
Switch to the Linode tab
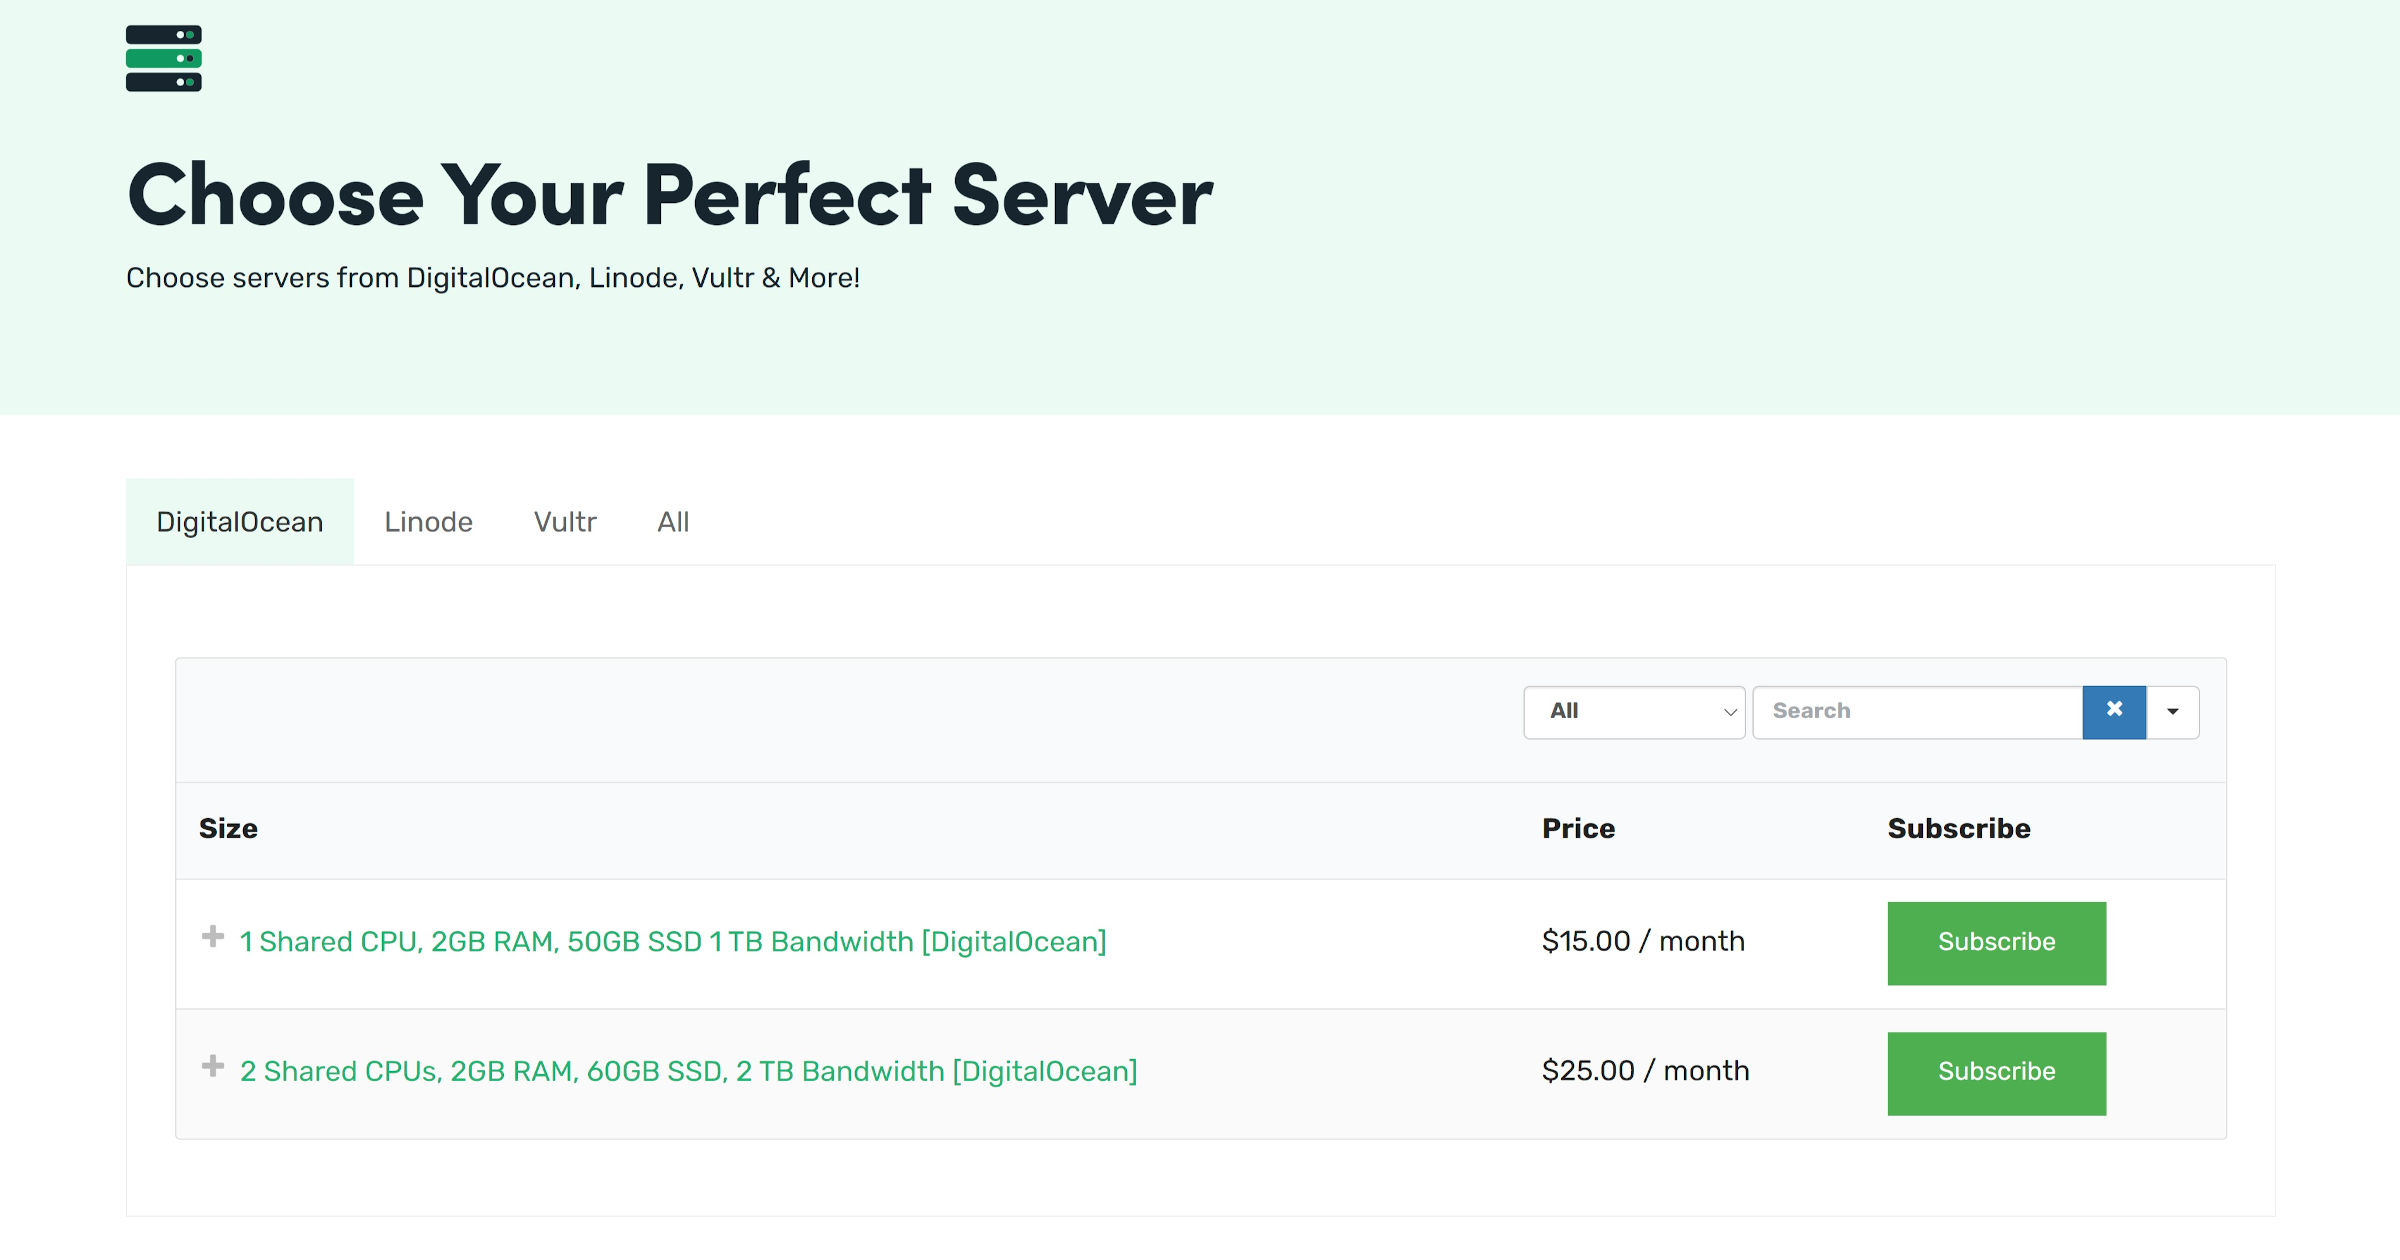pyautogui.click(x=428, y=521)
